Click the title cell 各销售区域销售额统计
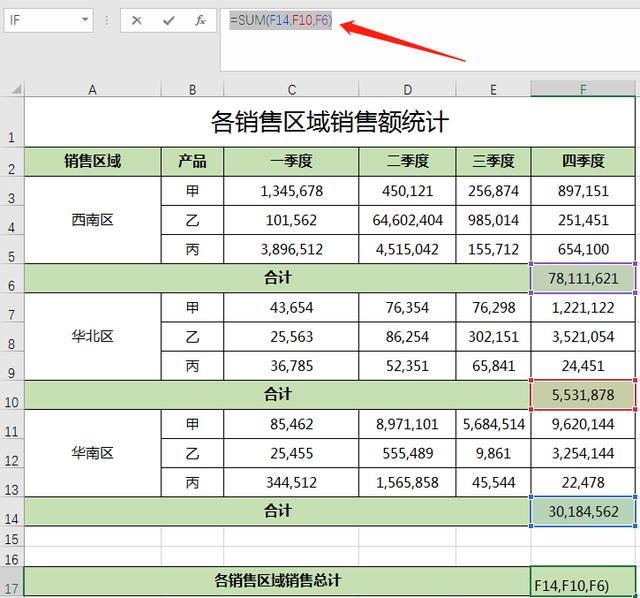This screenshot has height=598, width=640. [x=329, y=122]
